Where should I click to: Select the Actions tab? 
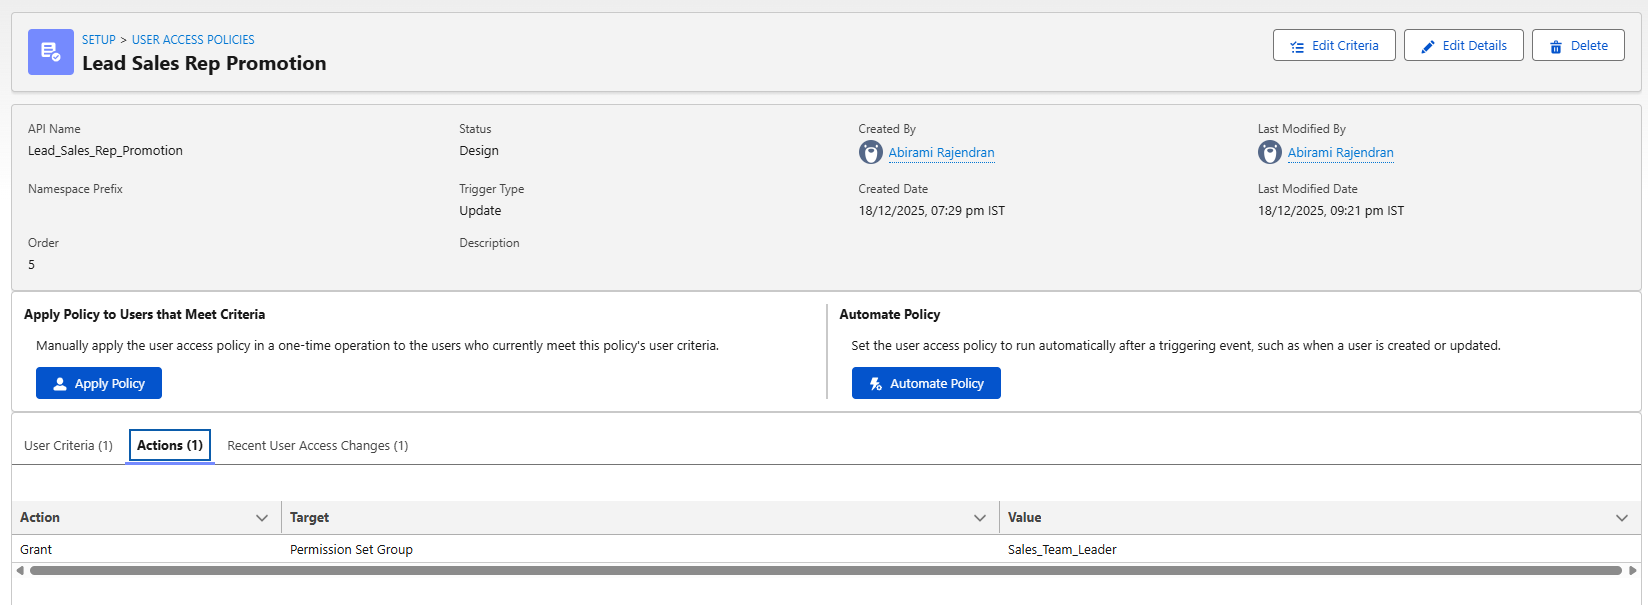coord(170,446)
